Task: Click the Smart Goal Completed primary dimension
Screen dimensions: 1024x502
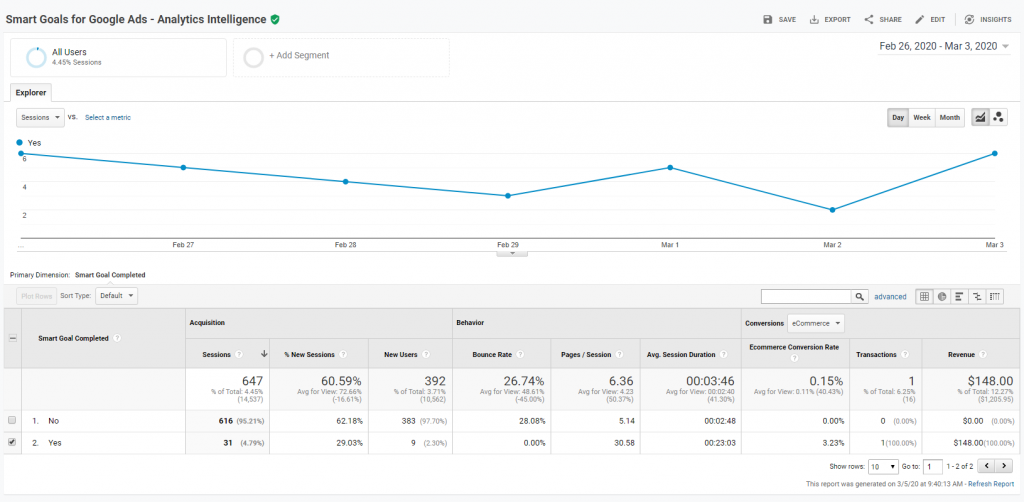Action: (x=110, y=275)
